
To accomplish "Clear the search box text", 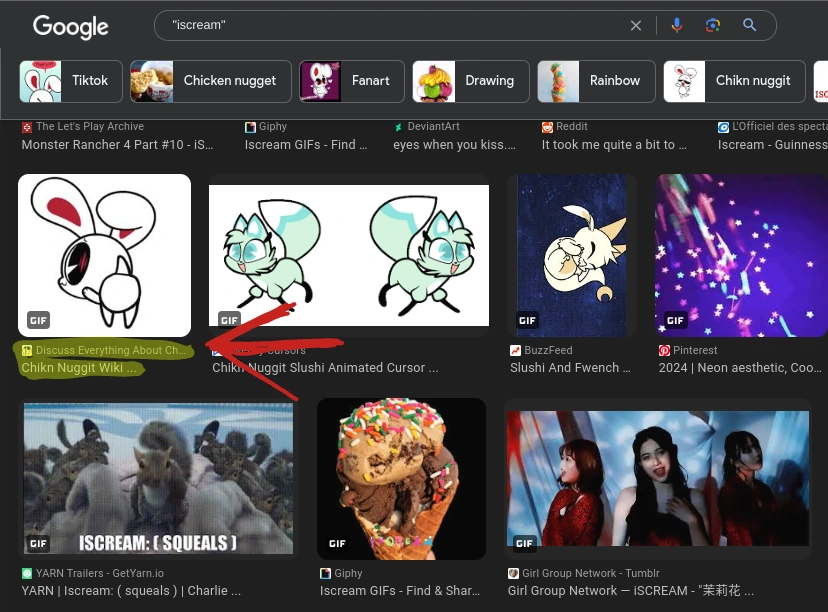I will 636,25.
